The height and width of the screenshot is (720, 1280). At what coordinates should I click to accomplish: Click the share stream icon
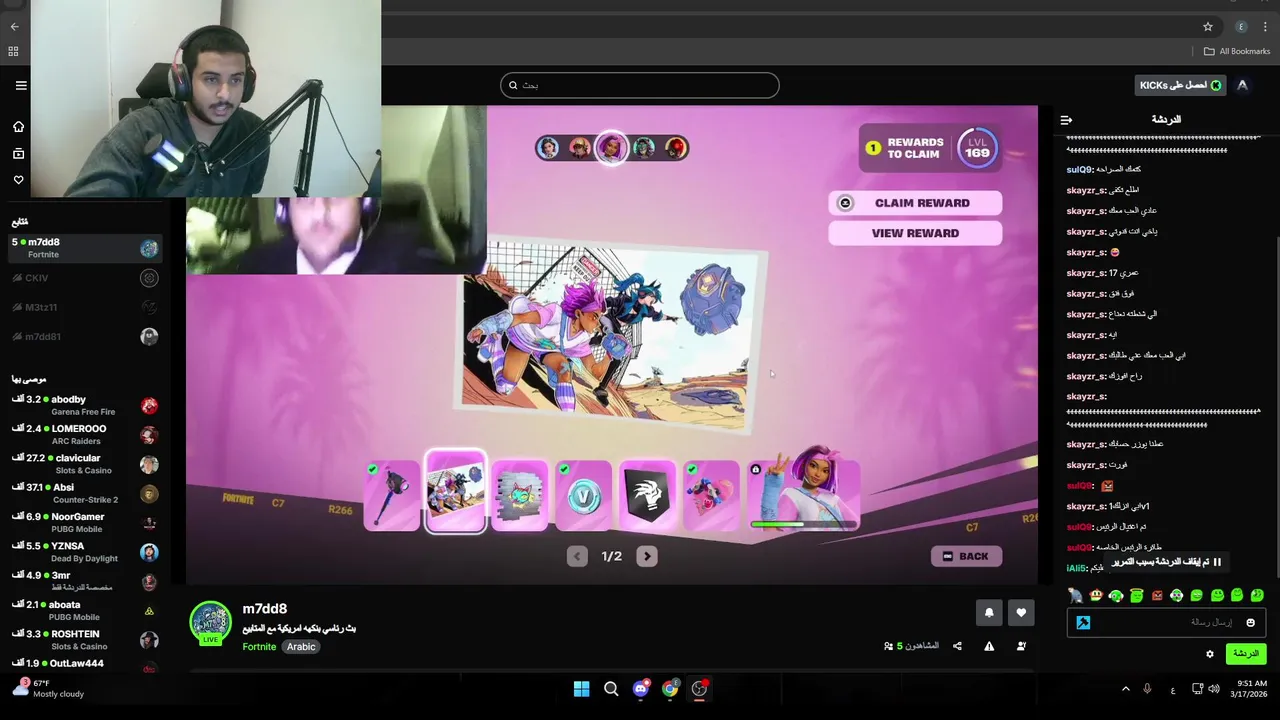pos(957,646)
